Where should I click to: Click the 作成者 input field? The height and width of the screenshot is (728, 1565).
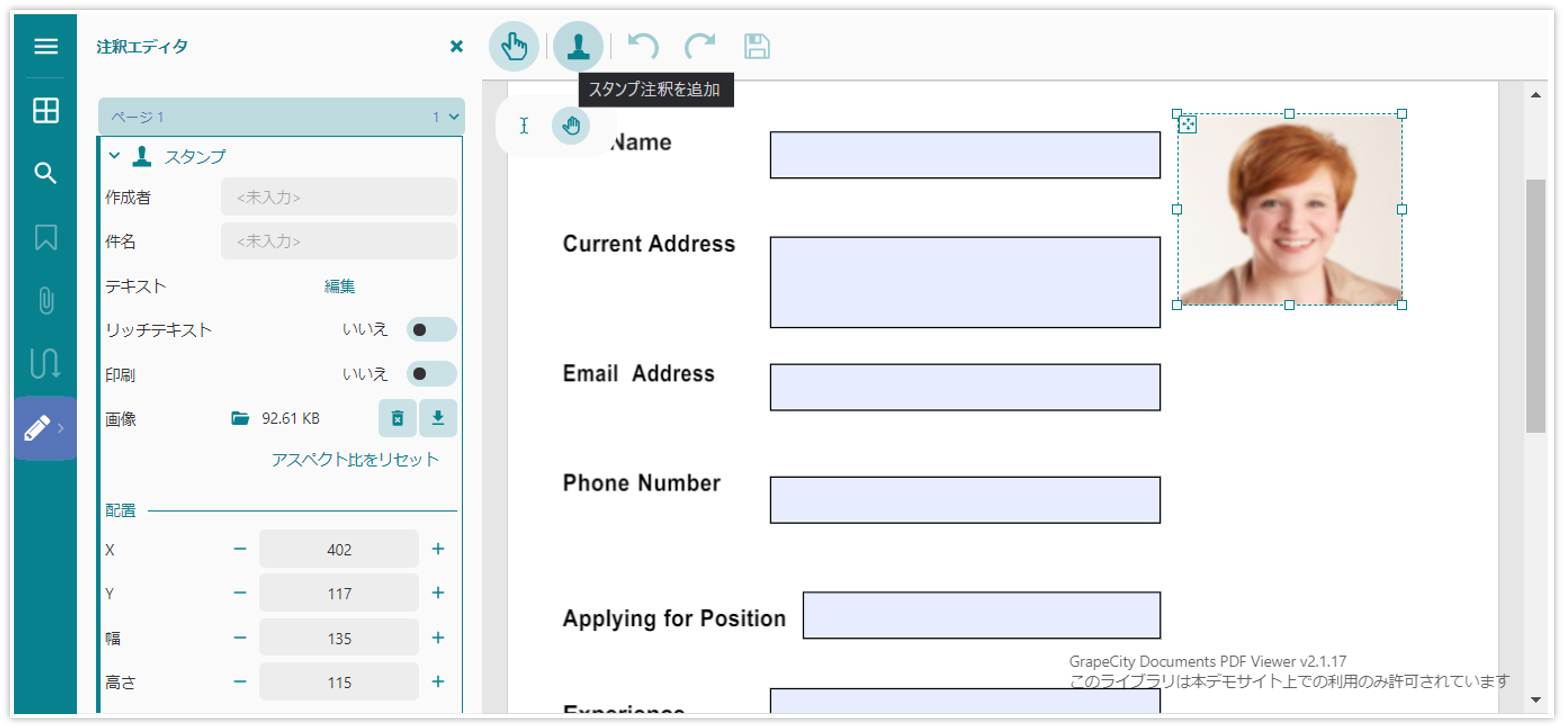point(339,197)
